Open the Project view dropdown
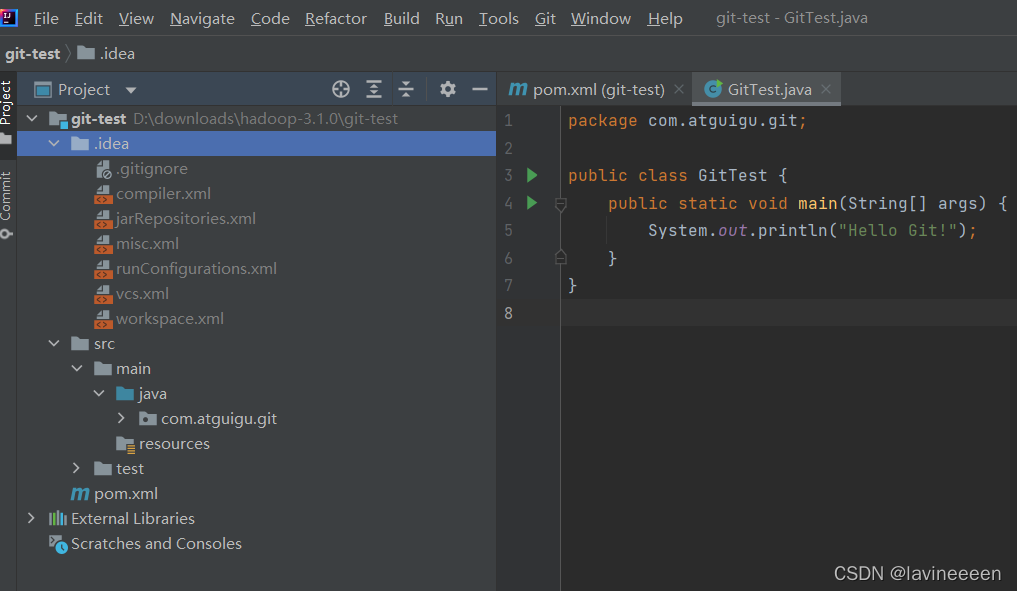Viewport: 1017px width, 591px height. click(x=131, y=90)
